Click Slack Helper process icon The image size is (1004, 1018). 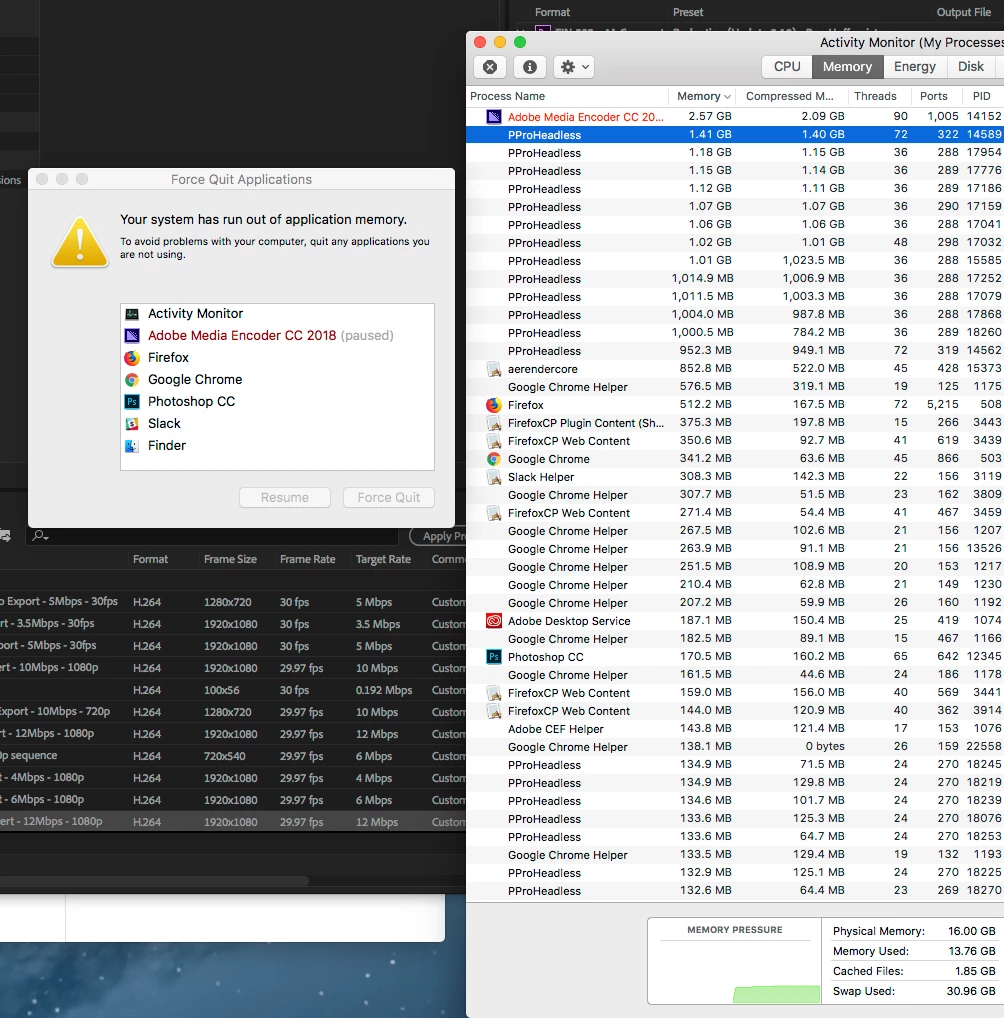pyautogui.click(x=494, y=477)
